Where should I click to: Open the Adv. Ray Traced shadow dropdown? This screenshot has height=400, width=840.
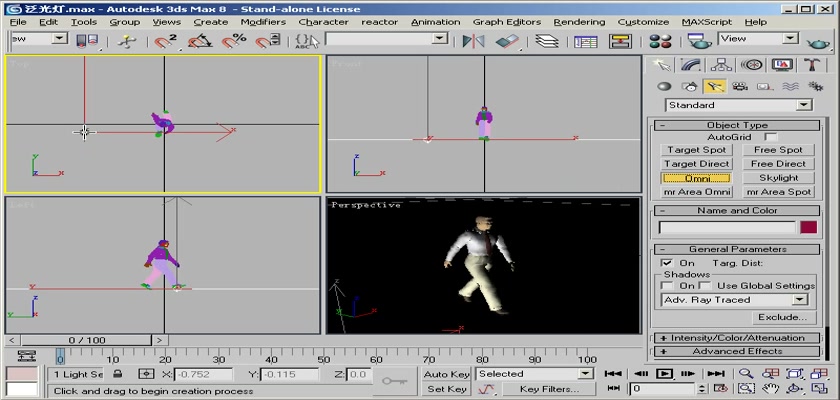735,299
